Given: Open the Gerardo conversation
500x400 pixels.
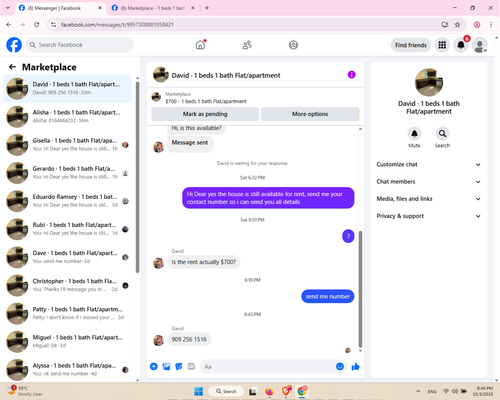Looking at the screenshot, I should [x=67, y=173].
